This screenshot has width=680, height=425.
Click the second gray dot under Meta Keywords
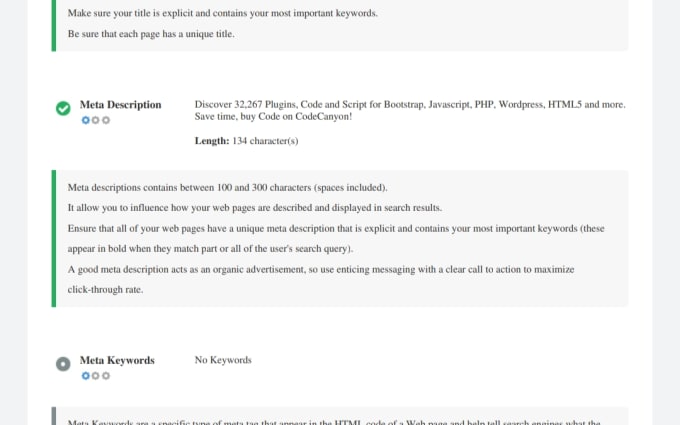coord(96,376)
